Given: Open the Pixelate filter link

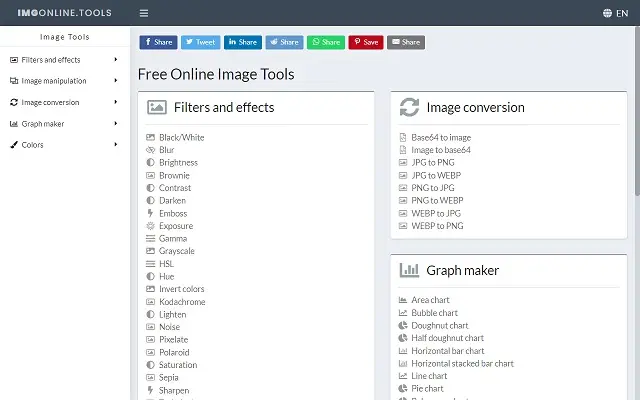Looking at the screenshot, I should [x=173, y=340].
